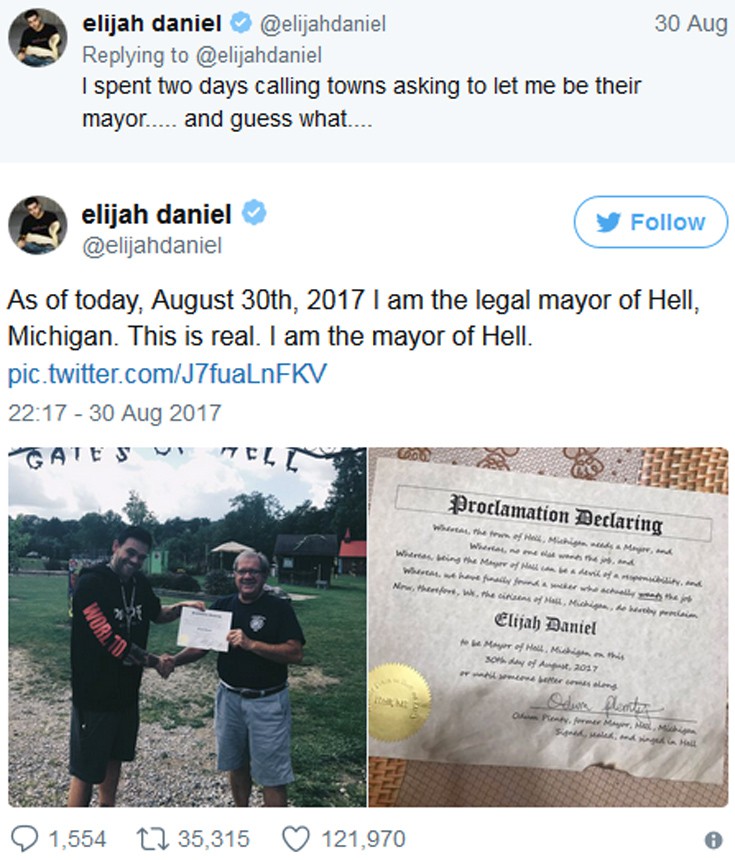Click the @elijahdaniel handle in top tweet header

pos(323,24)
